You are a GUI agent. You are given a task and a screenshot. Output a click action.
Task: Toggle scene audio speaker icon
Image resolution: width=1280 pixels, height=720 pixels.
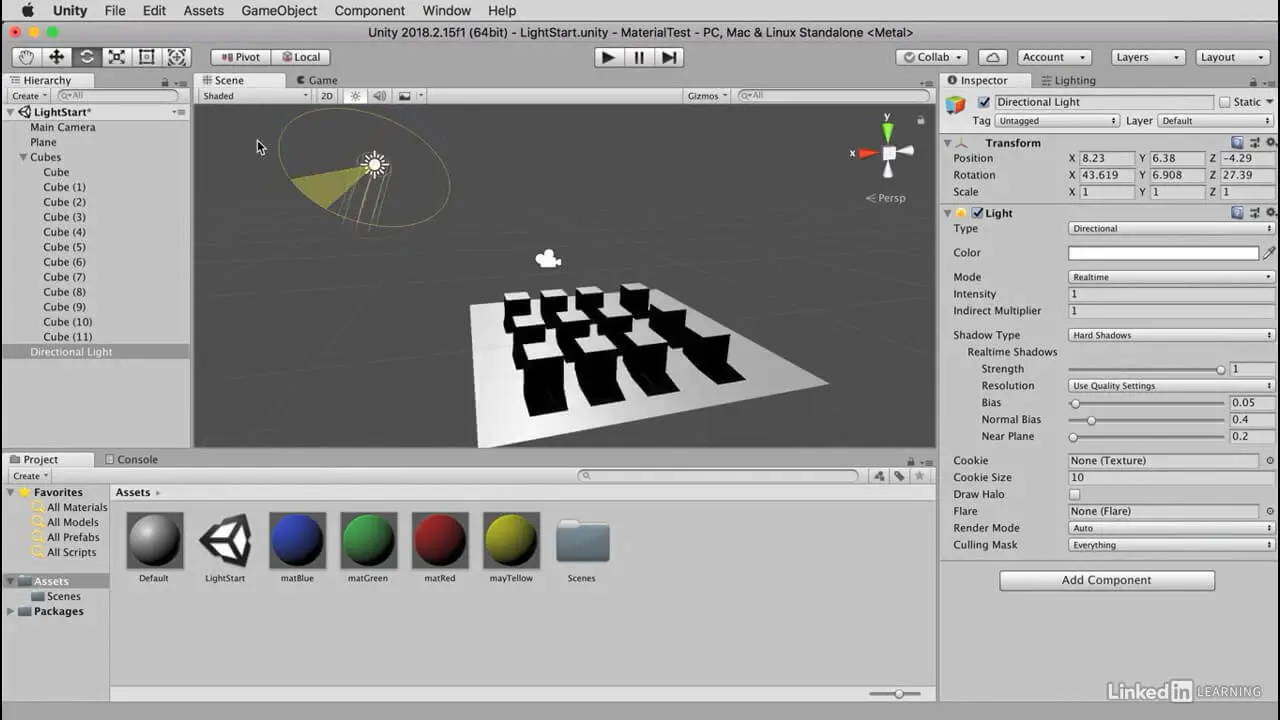380,96
